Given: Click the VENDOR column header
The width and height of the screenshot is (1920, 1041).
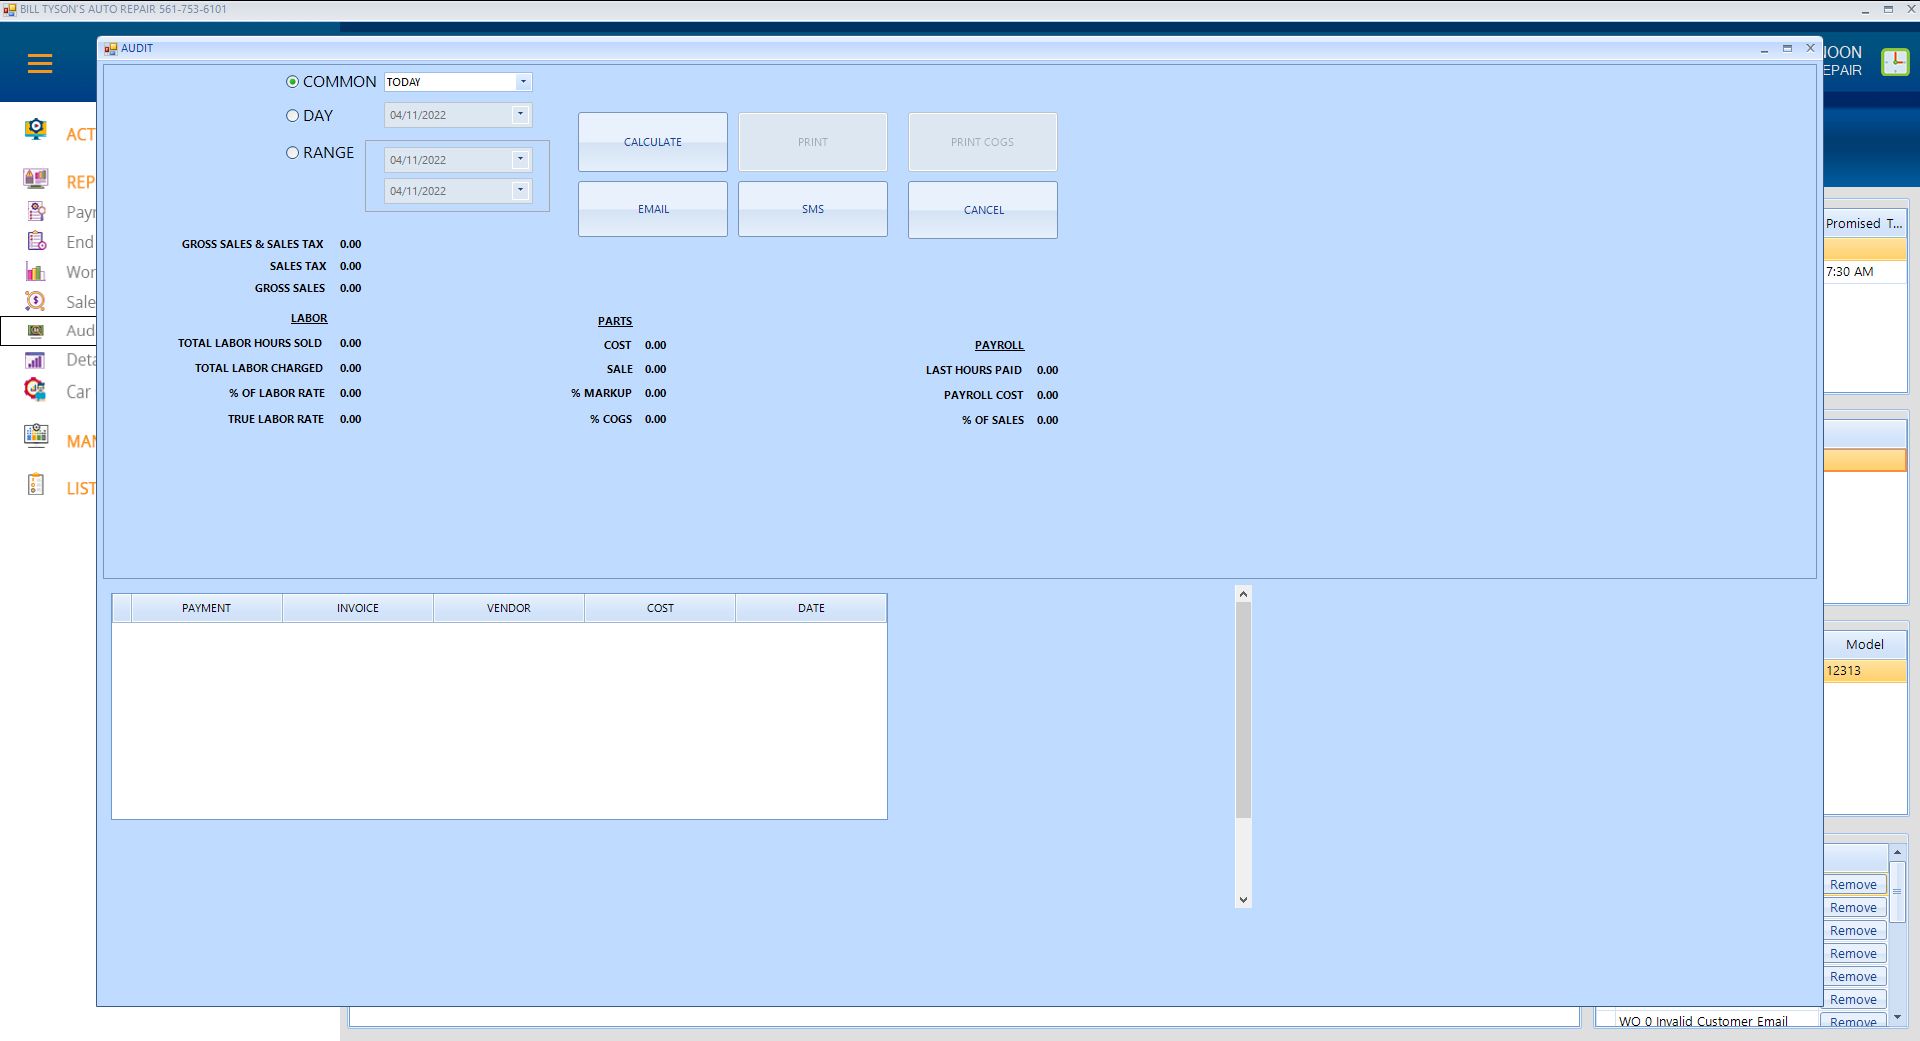Looking at the screenshot, I should point(508,608).
